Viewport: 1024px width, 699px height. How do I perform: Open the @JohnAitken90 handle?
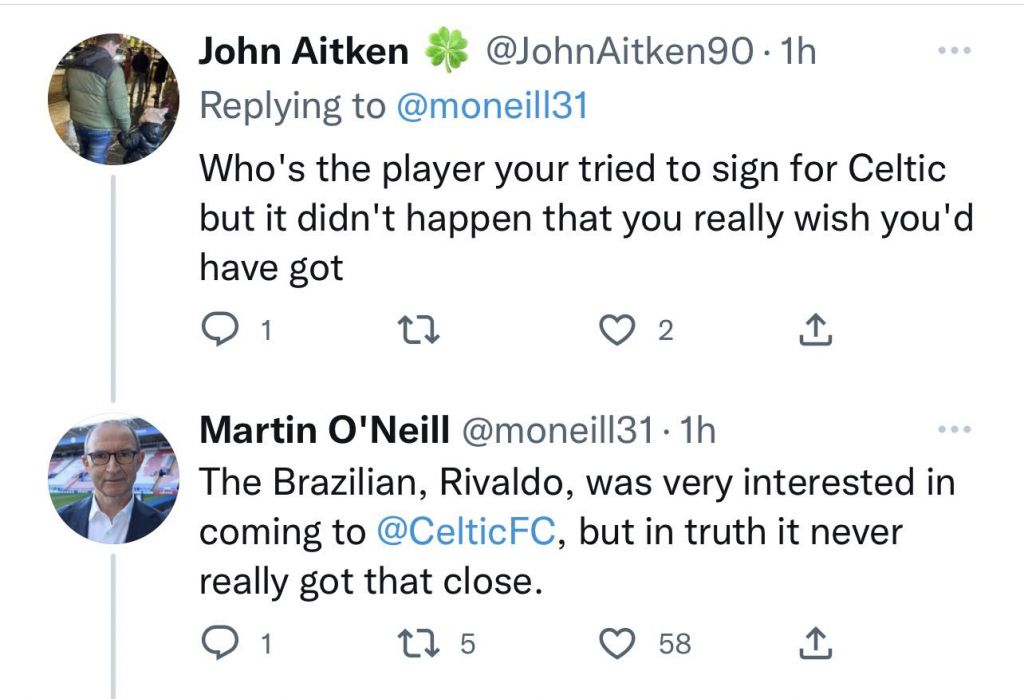coord(618,52)
